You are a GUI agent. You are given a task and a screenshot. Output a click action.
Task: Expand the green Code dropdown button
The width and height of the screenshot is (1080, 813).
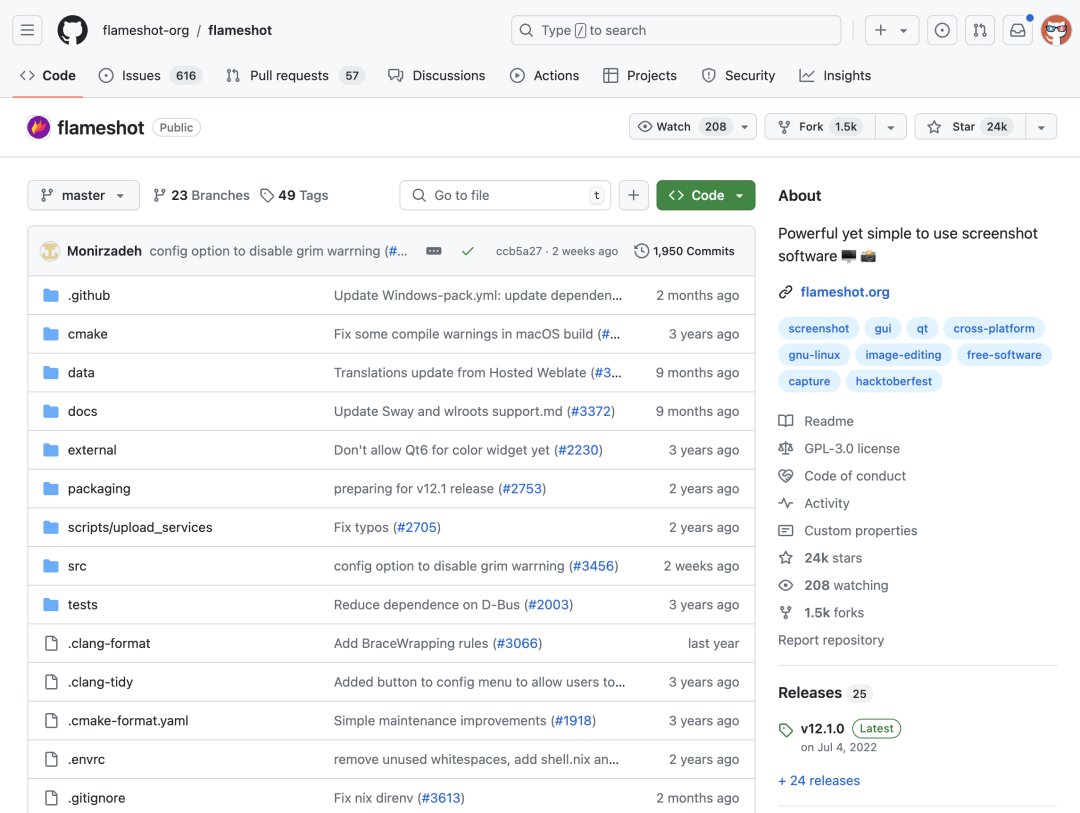pyautogui.click(x=706, y=195)
